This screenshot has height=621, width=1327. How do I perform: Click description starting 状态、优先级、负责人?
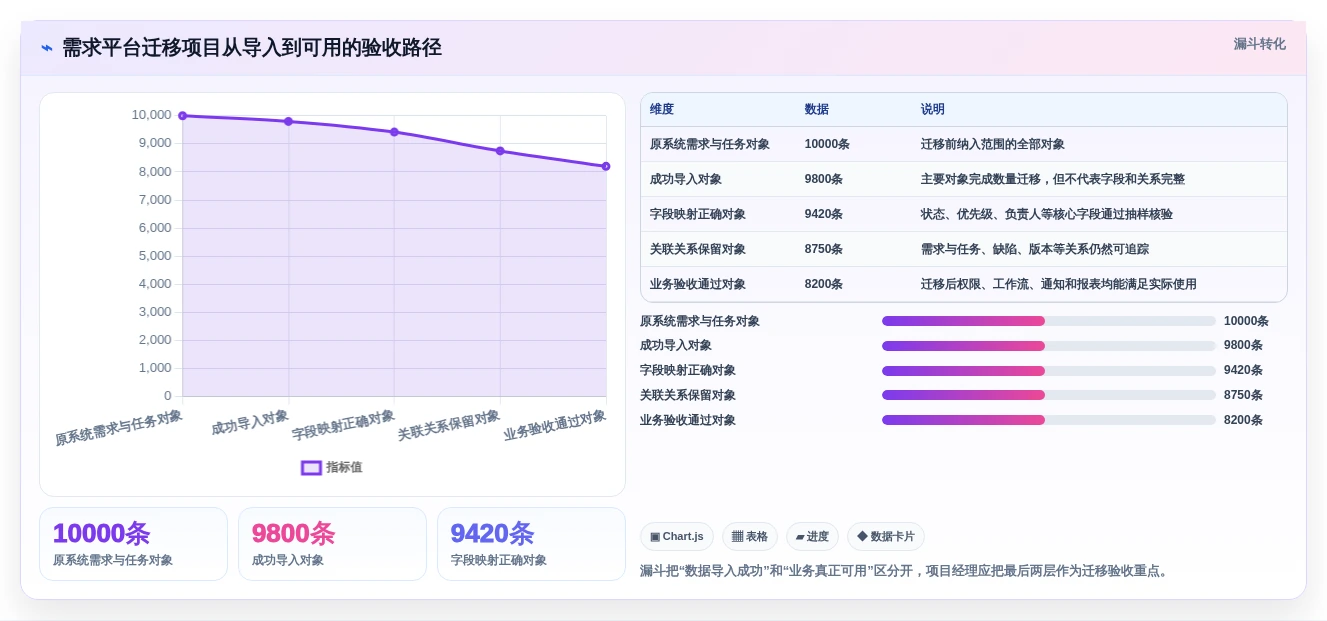tap(1047, 214)
